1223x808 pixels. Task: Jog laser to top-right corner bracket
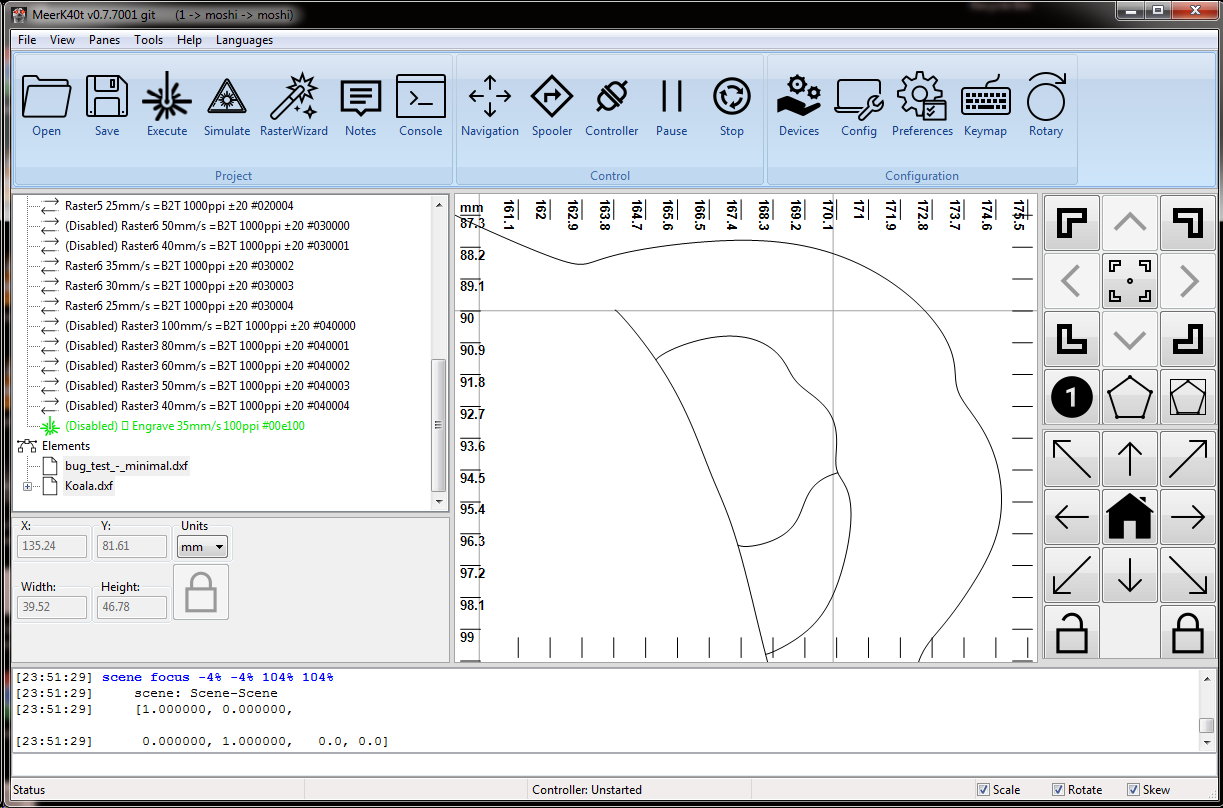pyautogui.click(x=1188, y=223)
